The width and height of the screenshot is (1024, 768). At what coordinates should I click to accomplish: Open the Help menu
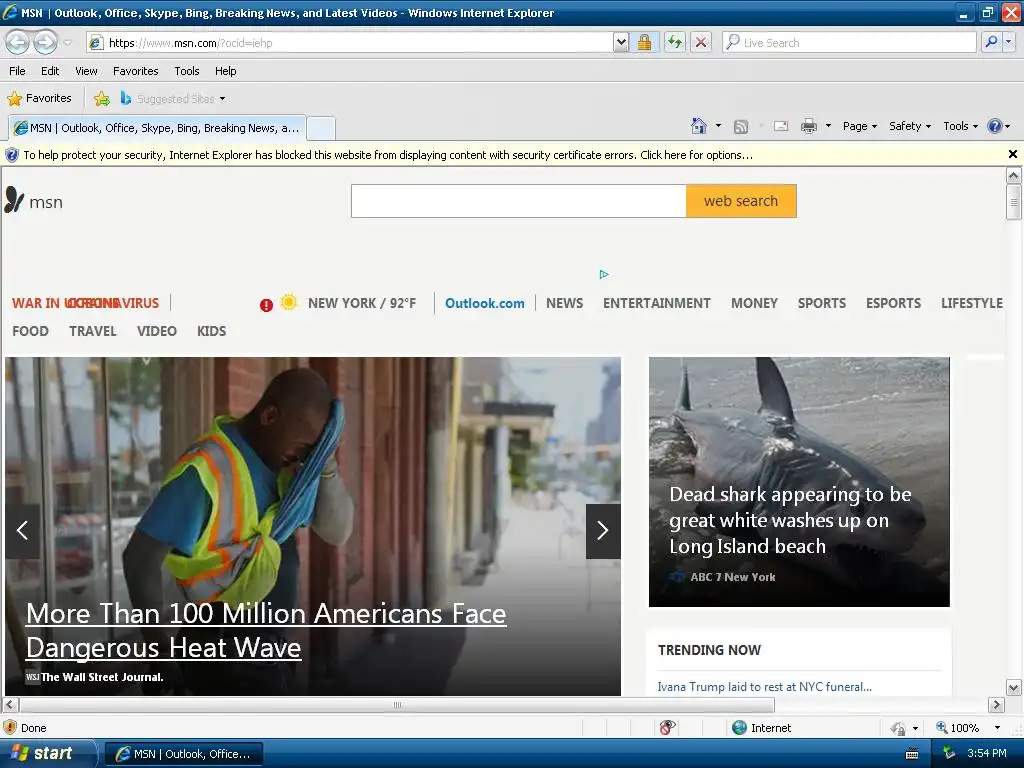pos(225,71)
